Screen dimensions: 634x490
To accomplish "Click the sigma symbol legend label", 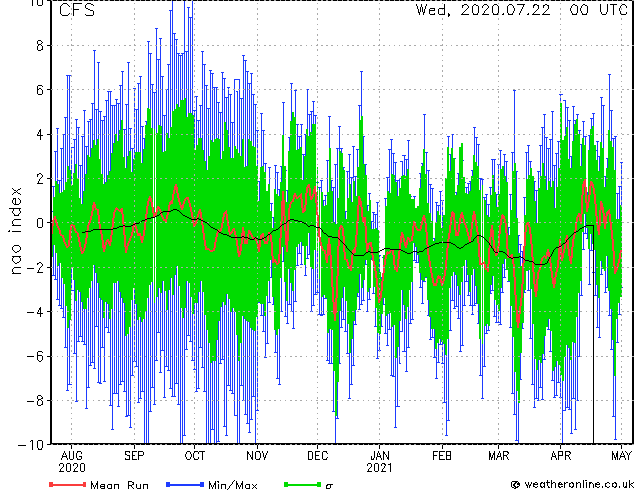I will (x=329, y=486).
